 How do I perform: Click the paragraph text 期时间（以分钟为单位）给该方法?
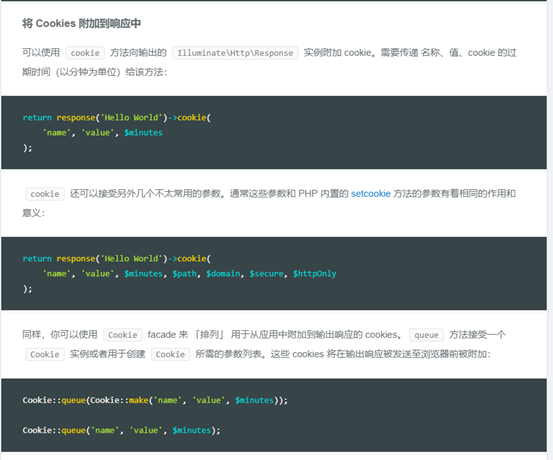95,72
